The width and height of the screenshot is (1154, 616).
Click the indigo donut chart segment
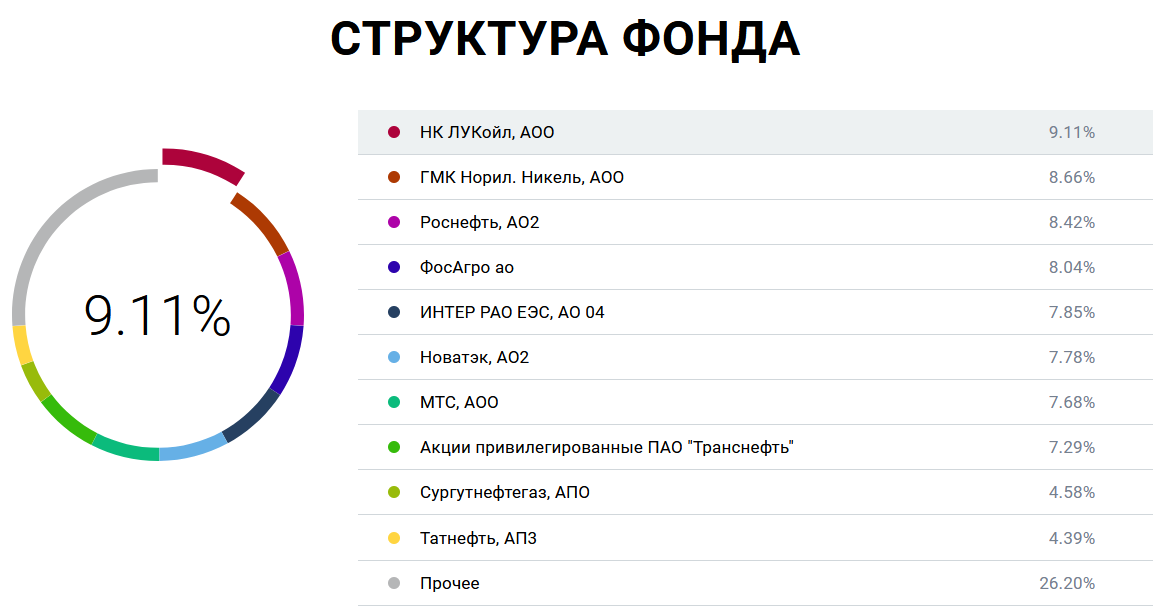coord(288,360)
